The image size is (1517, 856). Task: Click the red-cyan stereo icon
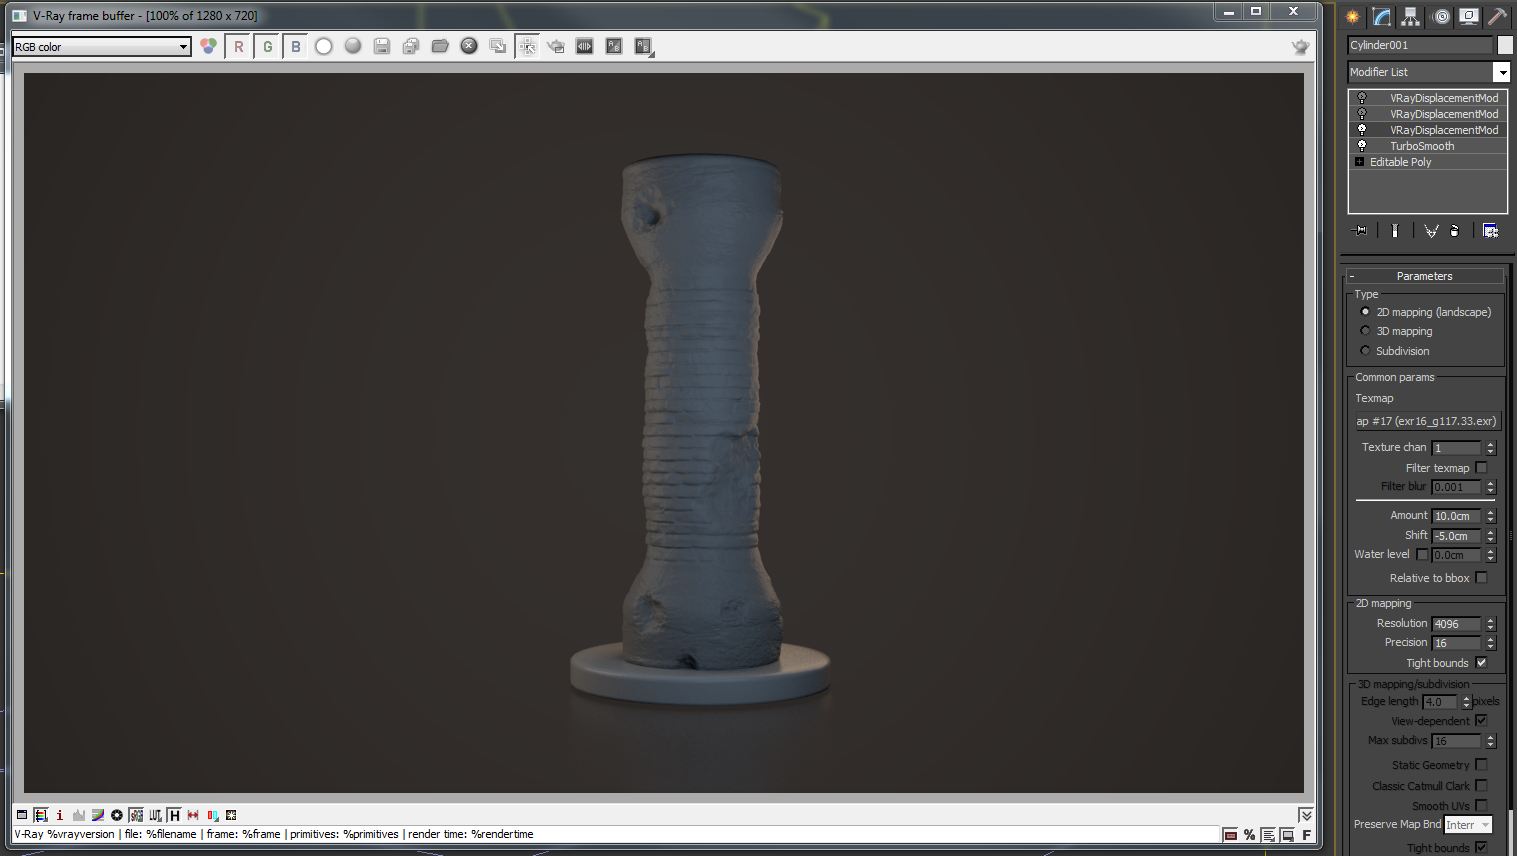(x=212, y=815)
